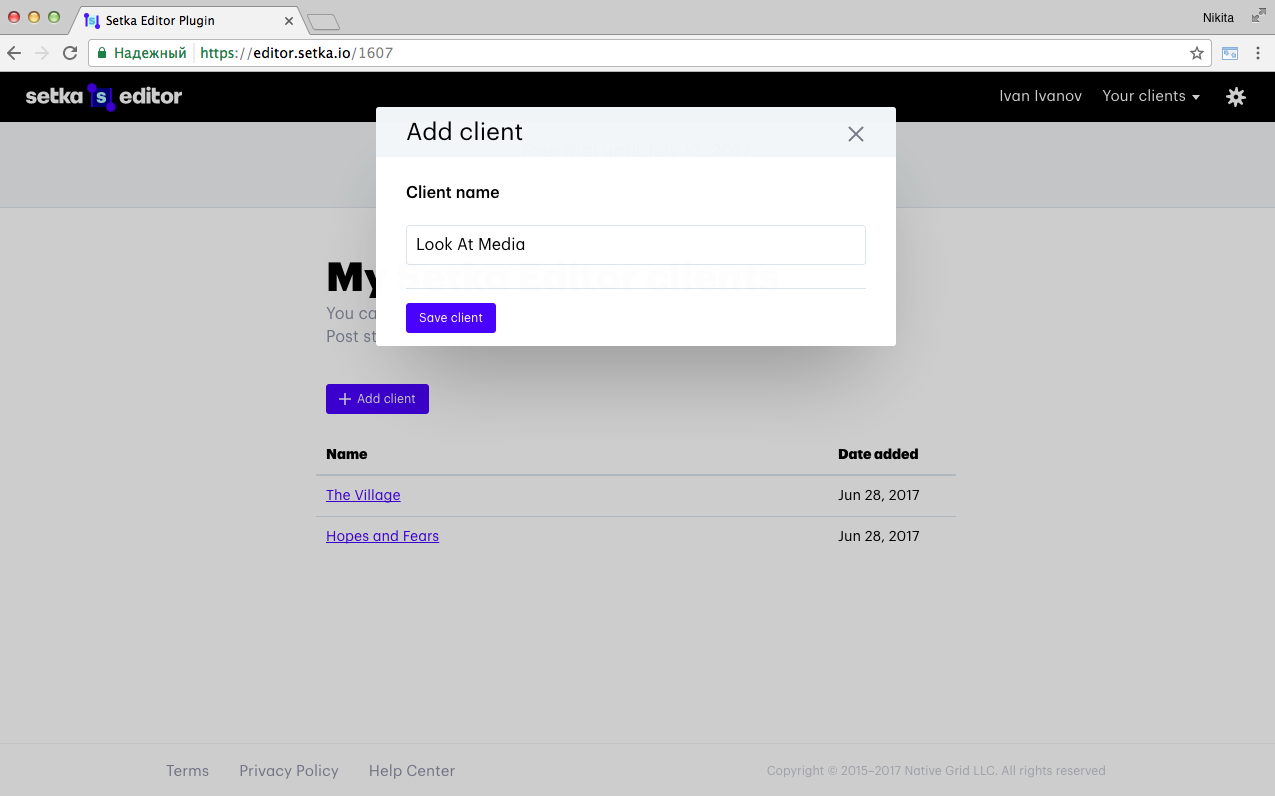Reload the current page
Screen dimensions: 1275x796
[x=70, y=53]
